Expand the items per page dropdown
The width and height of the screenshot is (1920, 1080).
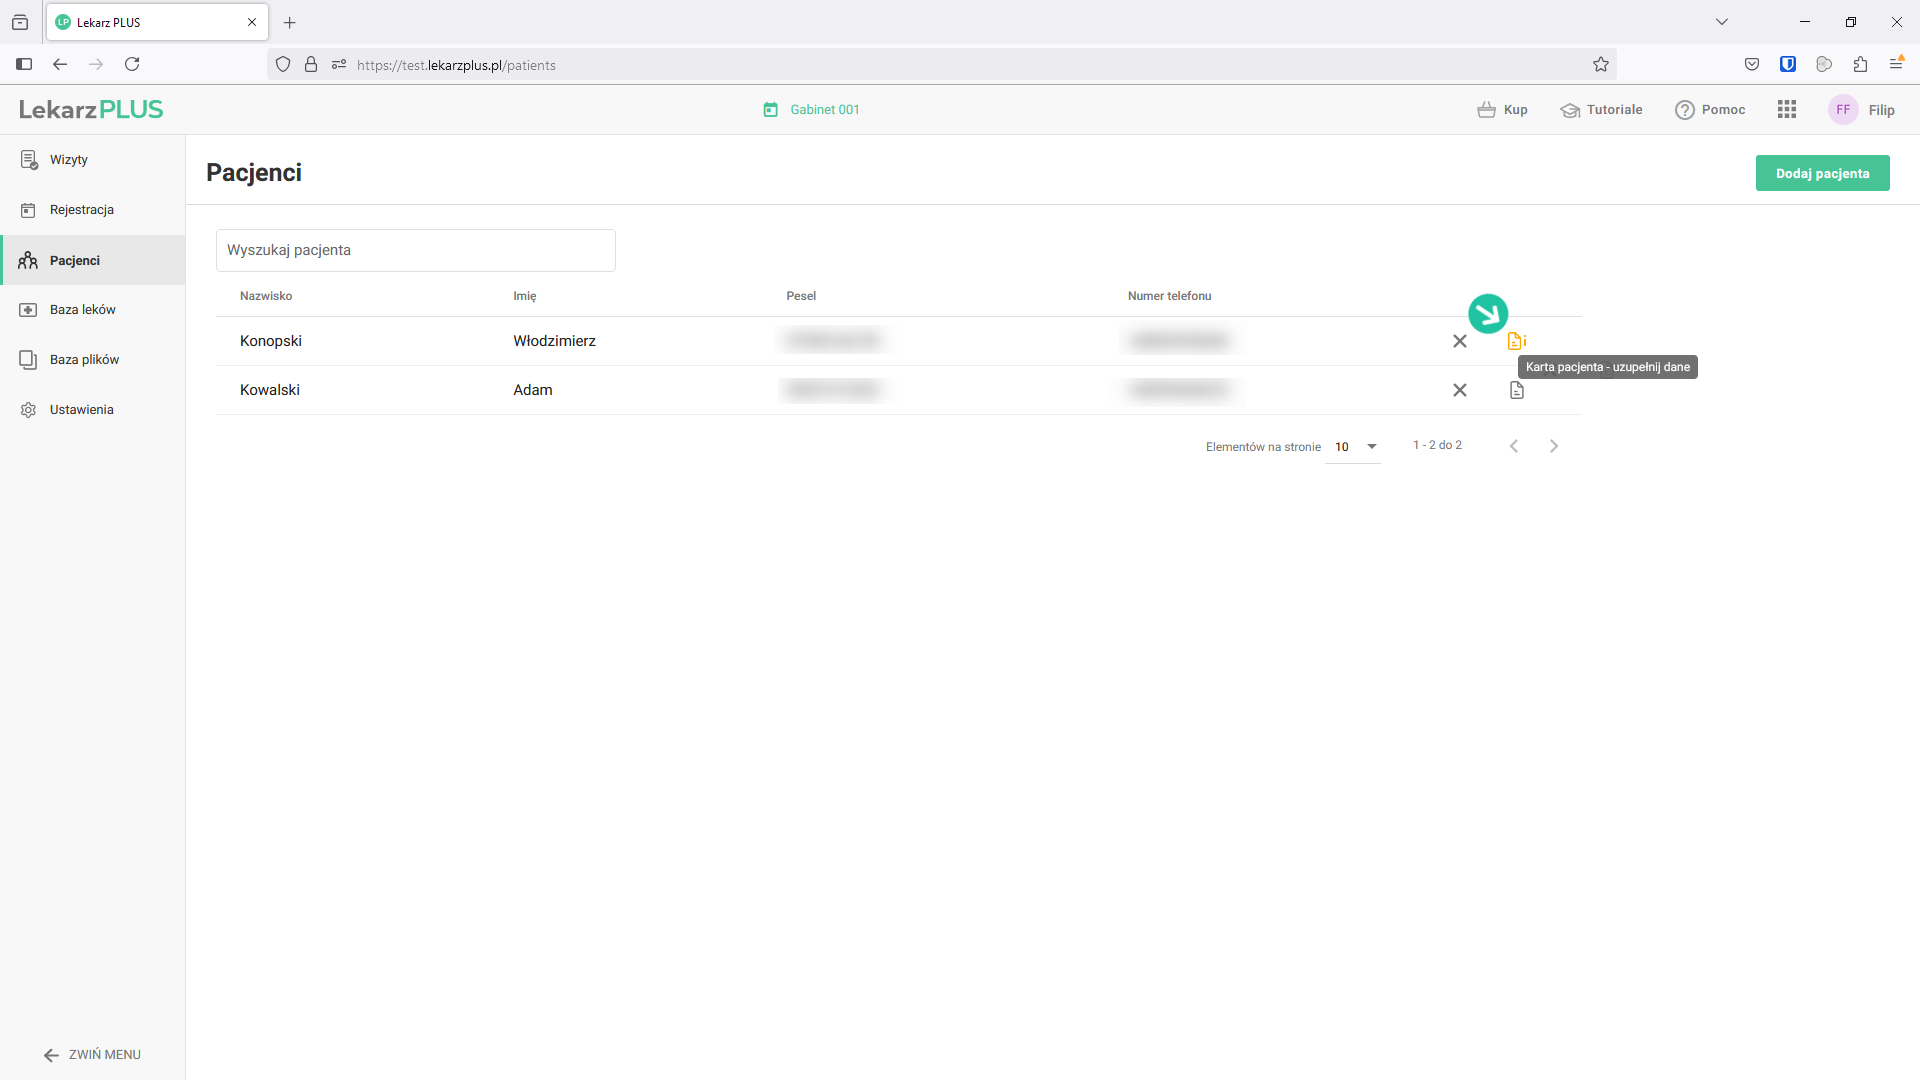click(x=1353, y=447)
